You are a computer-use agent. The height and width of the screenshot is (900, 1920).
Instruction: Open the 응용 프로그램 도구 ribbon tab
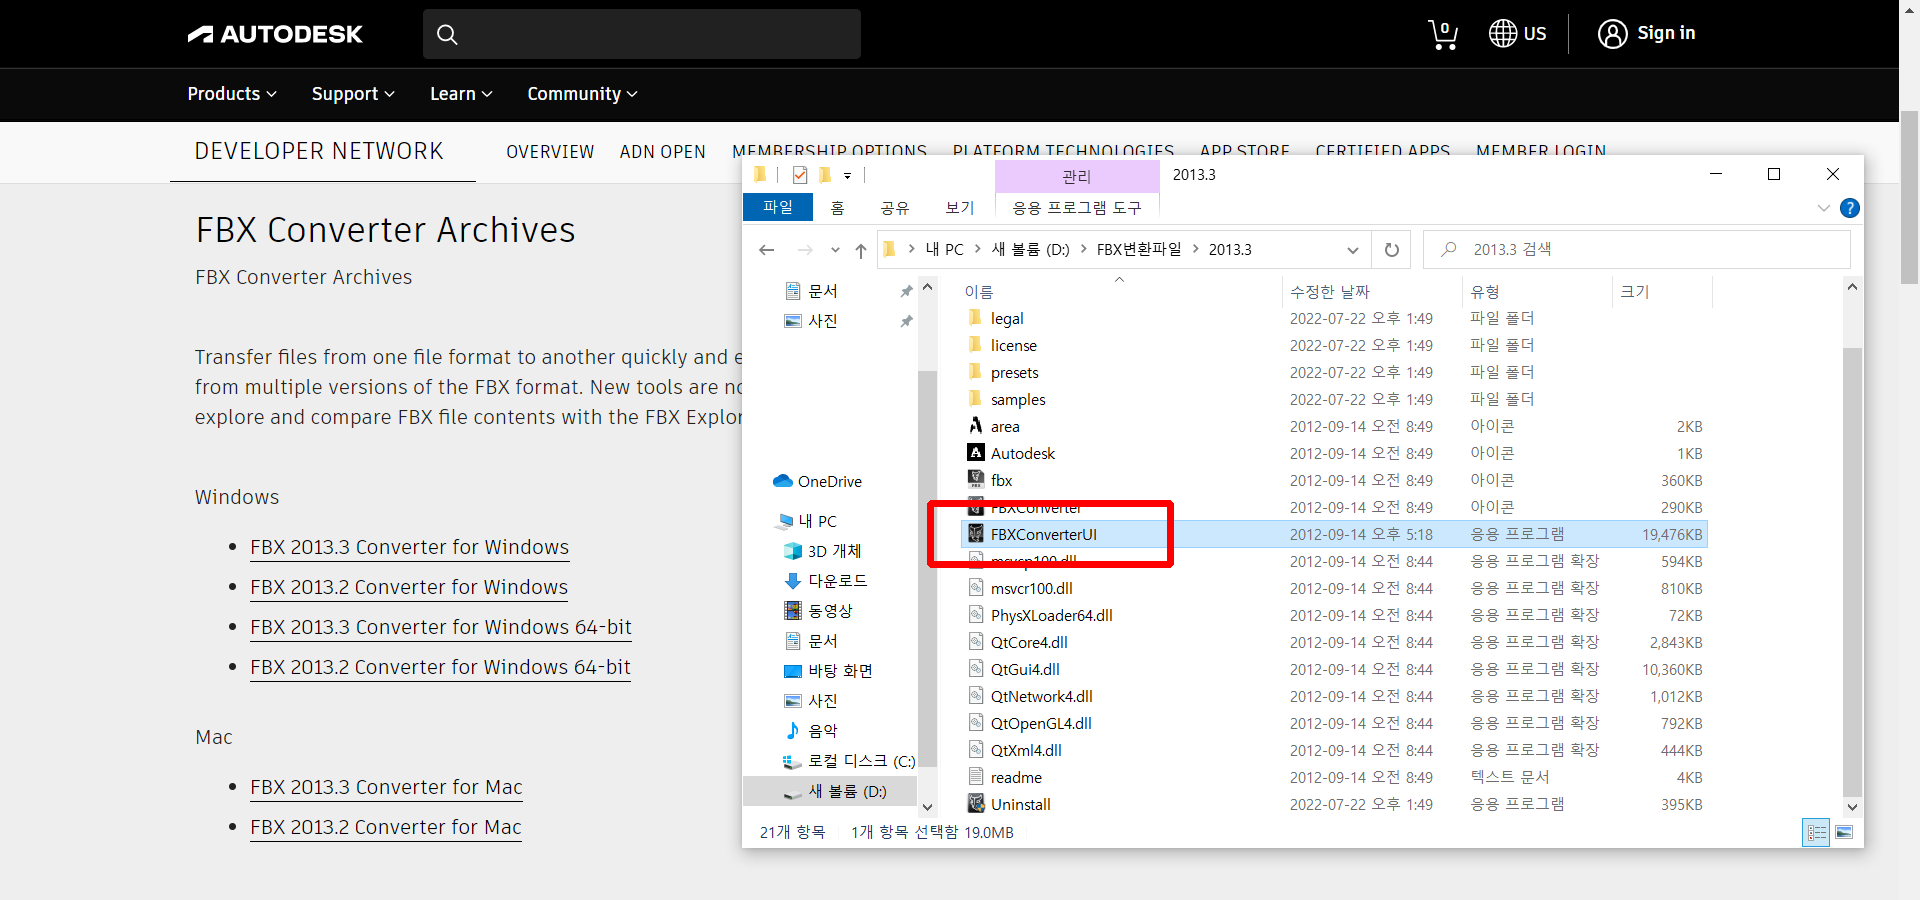pos(1077,208)
